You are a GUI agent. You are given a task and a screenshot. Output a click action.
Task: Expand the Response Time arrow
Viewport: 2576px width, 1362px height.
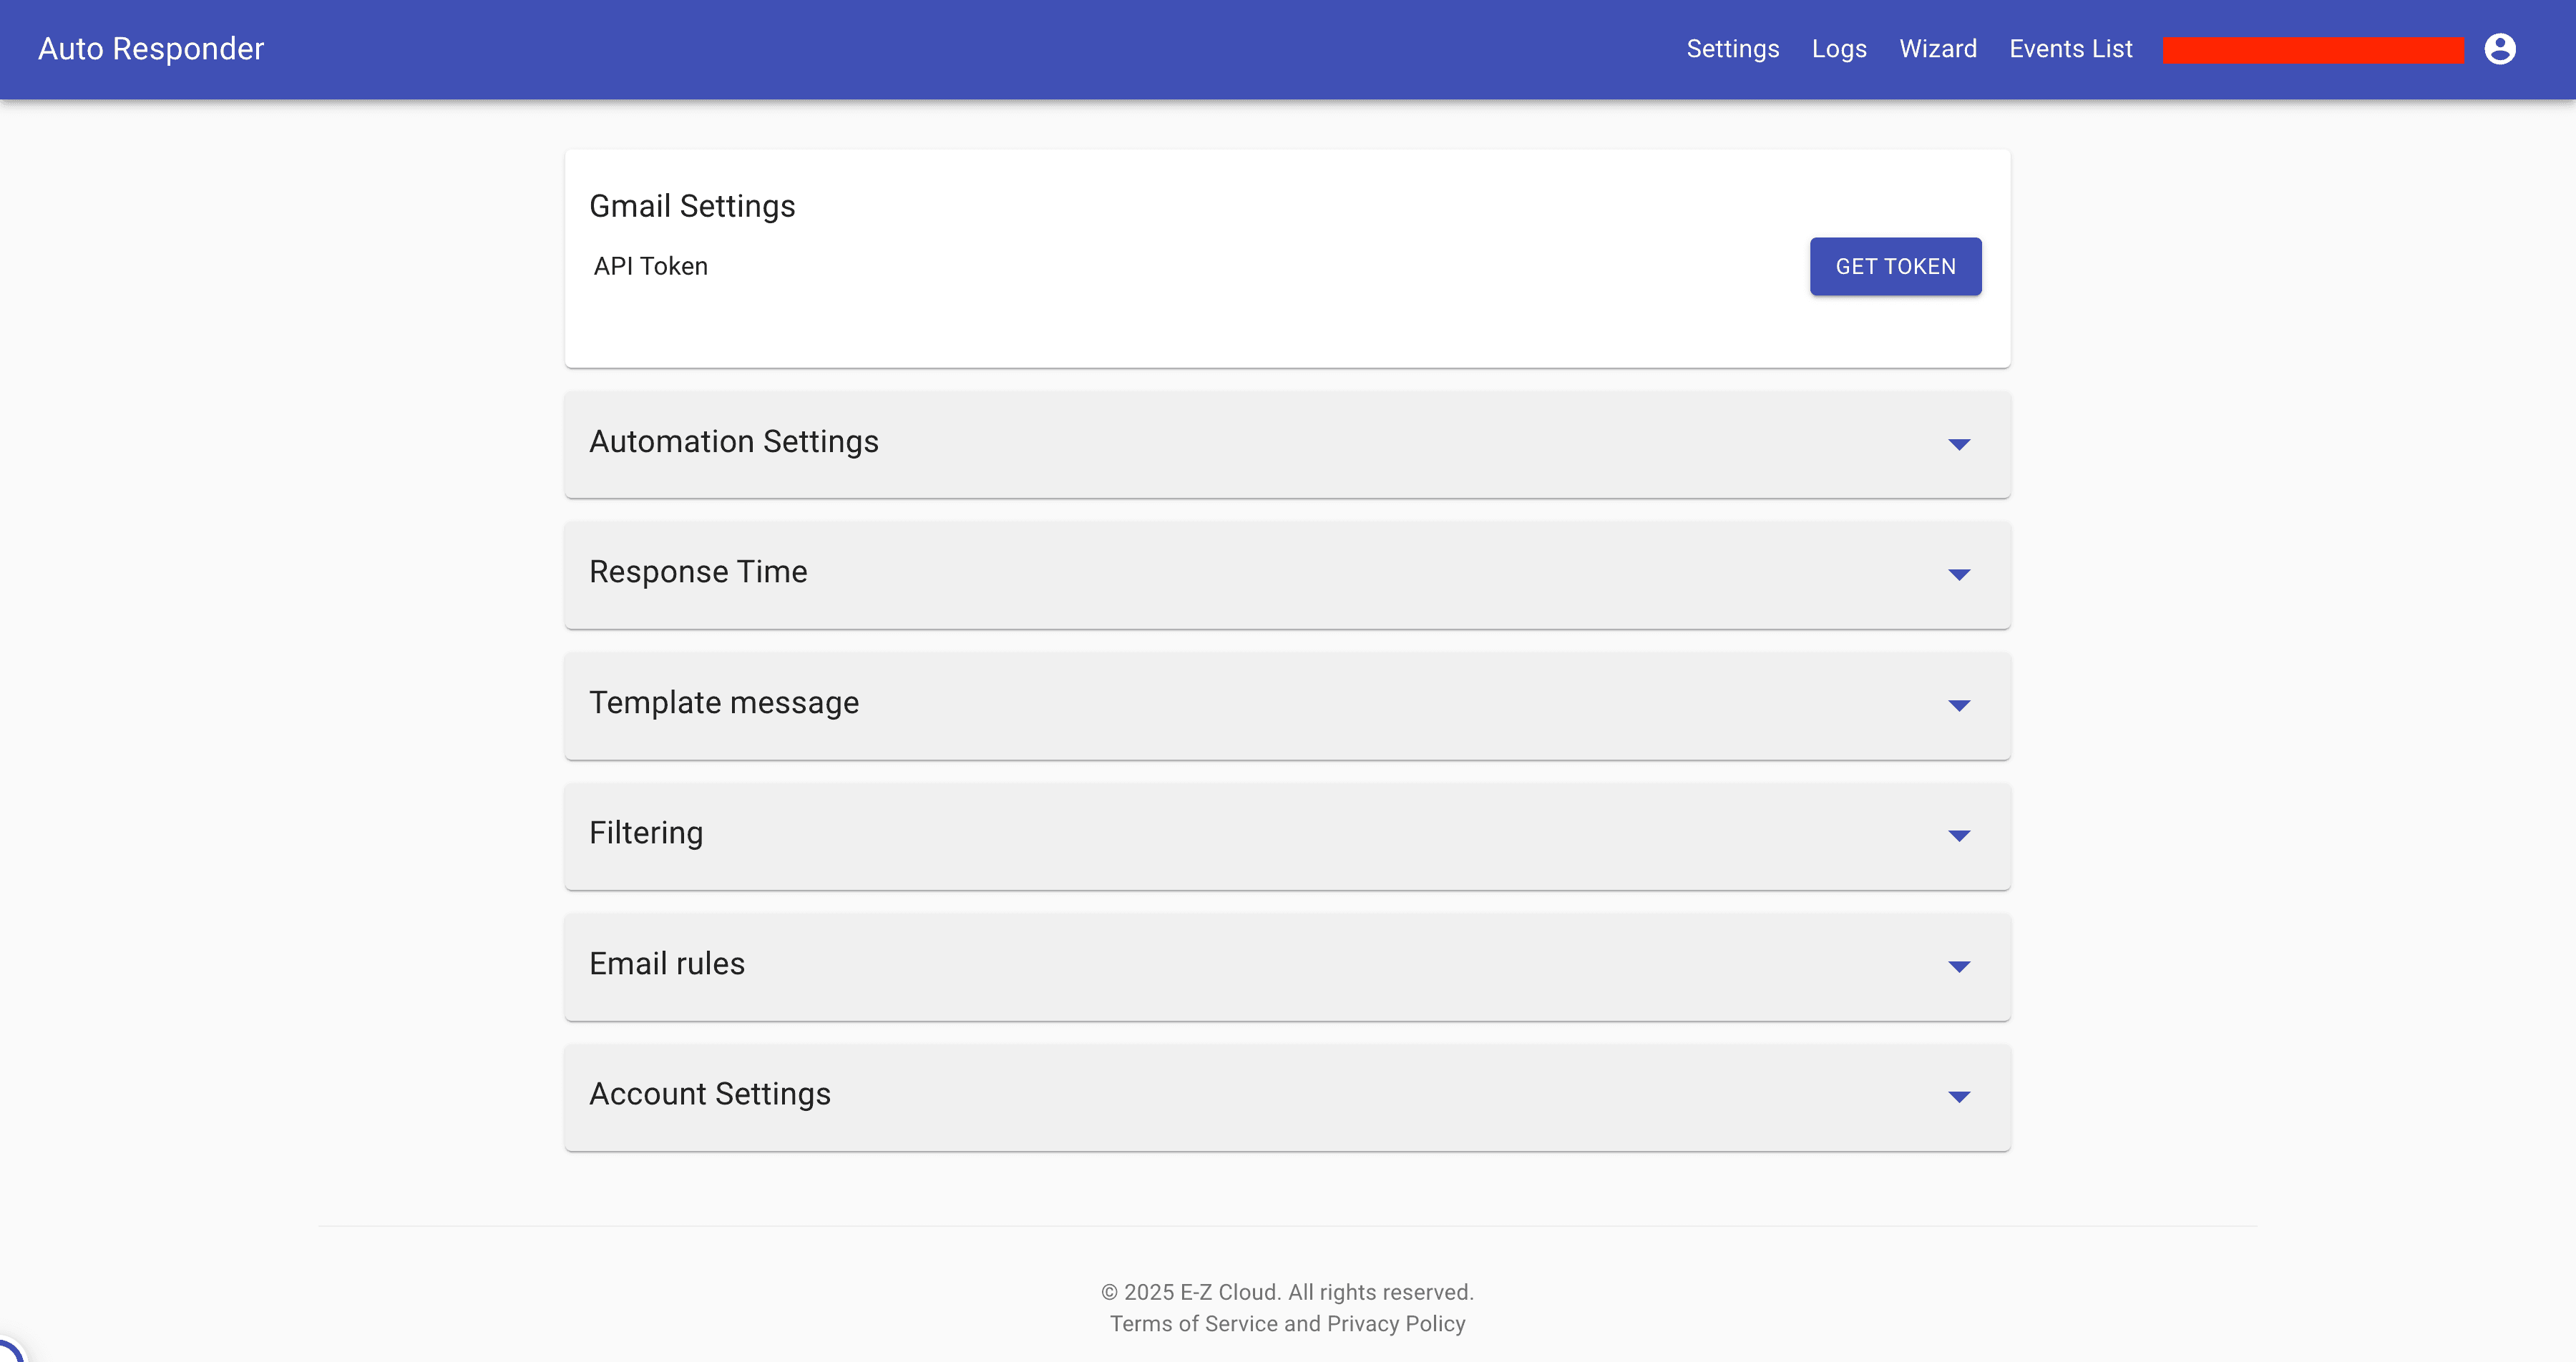click(1959, 575)
